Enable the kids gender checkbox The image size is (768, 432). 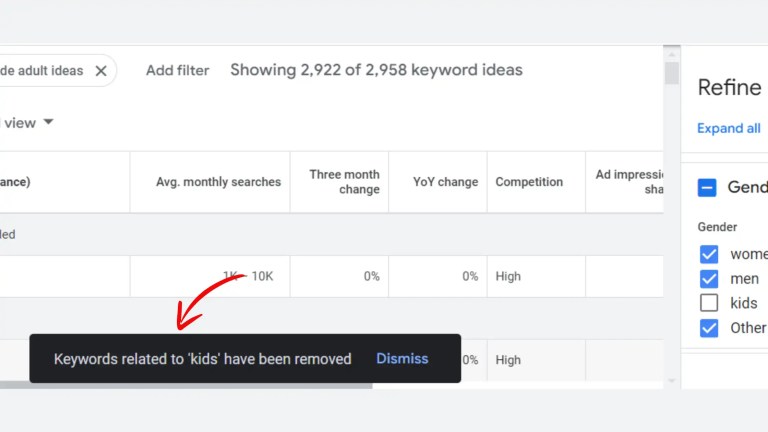(709, 303)
